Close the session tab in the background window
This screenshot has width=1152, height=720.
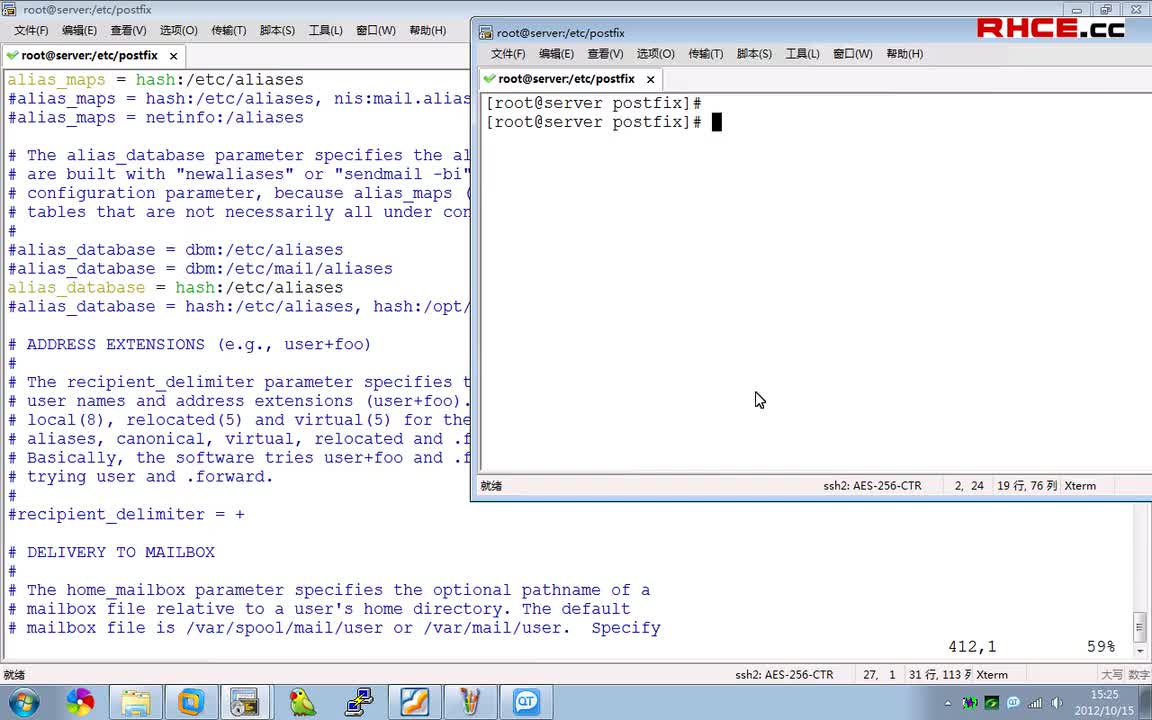click(173, 56)
